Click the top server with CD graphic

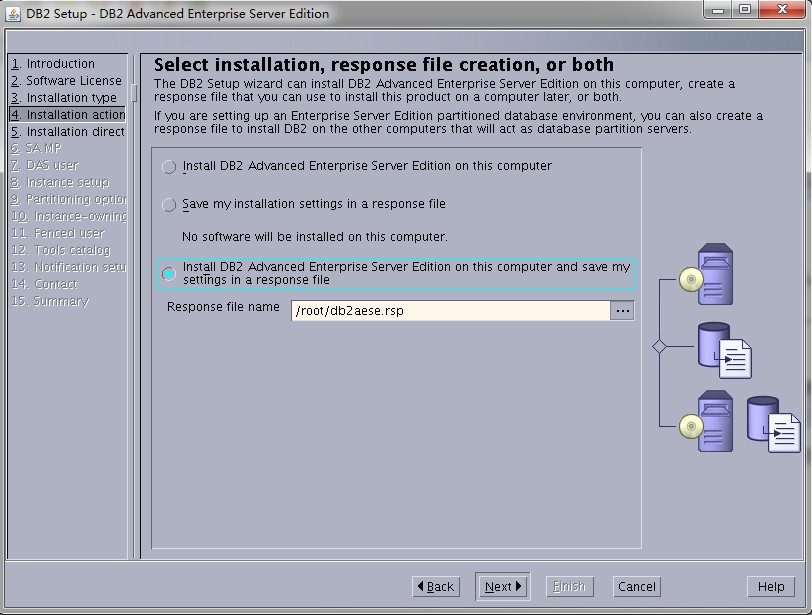(707, 274)
